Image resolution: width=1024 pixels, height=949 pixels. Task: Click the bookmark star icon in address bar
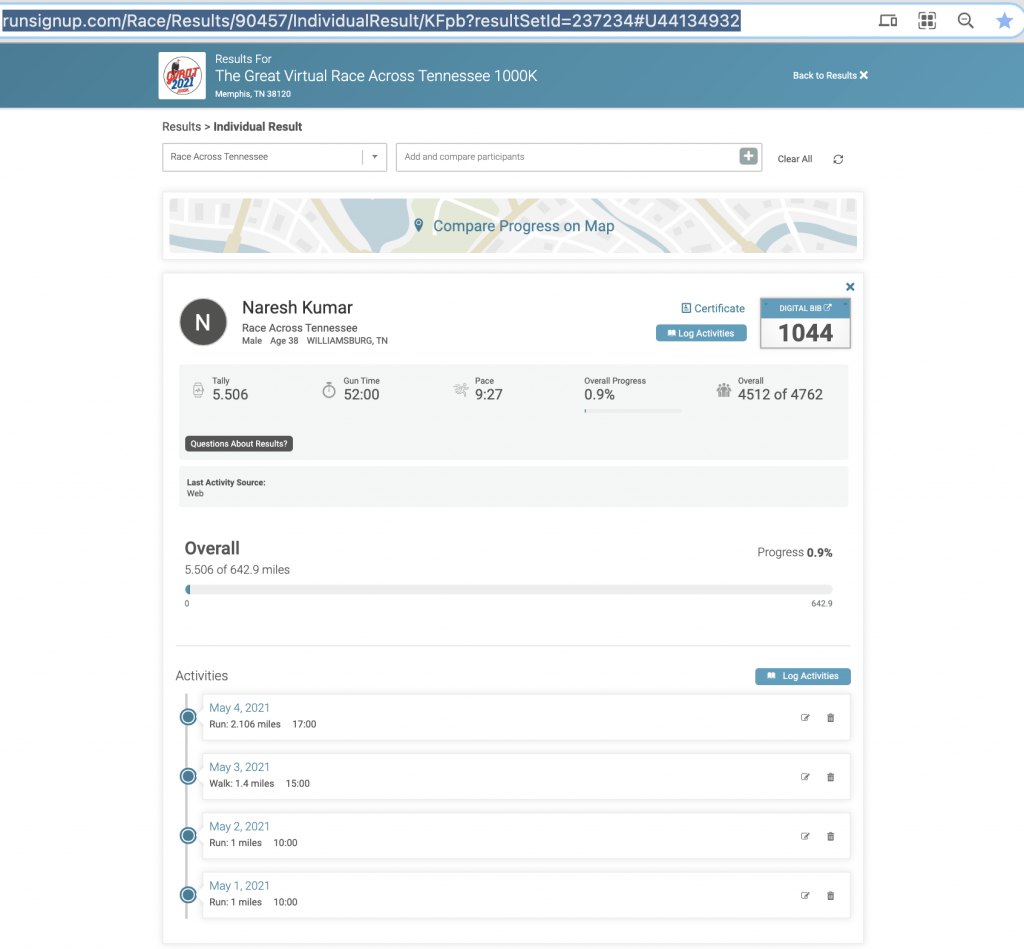(x=1004, y=21)
